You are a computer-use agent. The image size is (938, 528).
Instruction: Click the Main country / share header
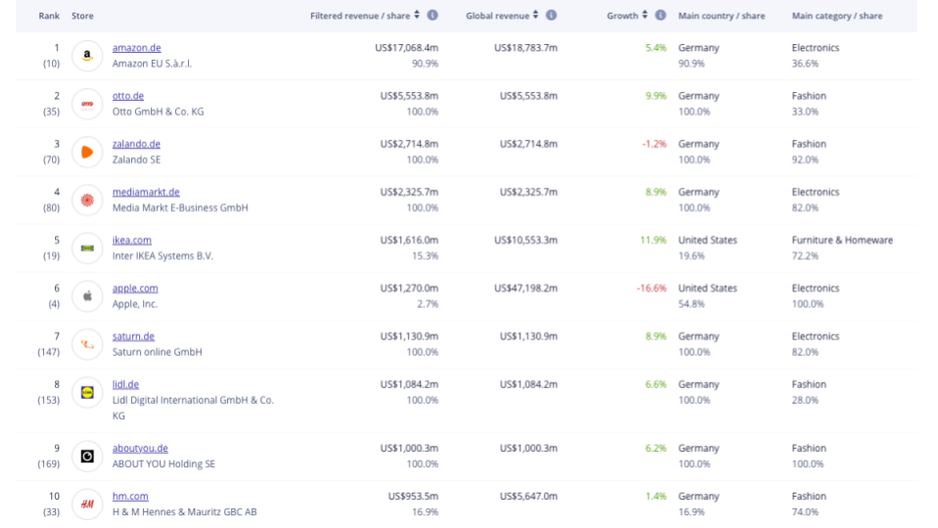721,16
